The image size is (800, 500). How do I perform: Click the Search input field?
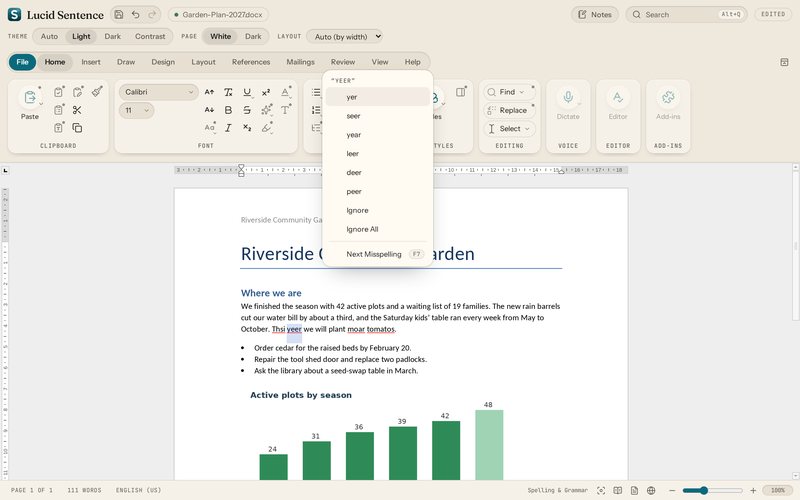tap(687, 14)
